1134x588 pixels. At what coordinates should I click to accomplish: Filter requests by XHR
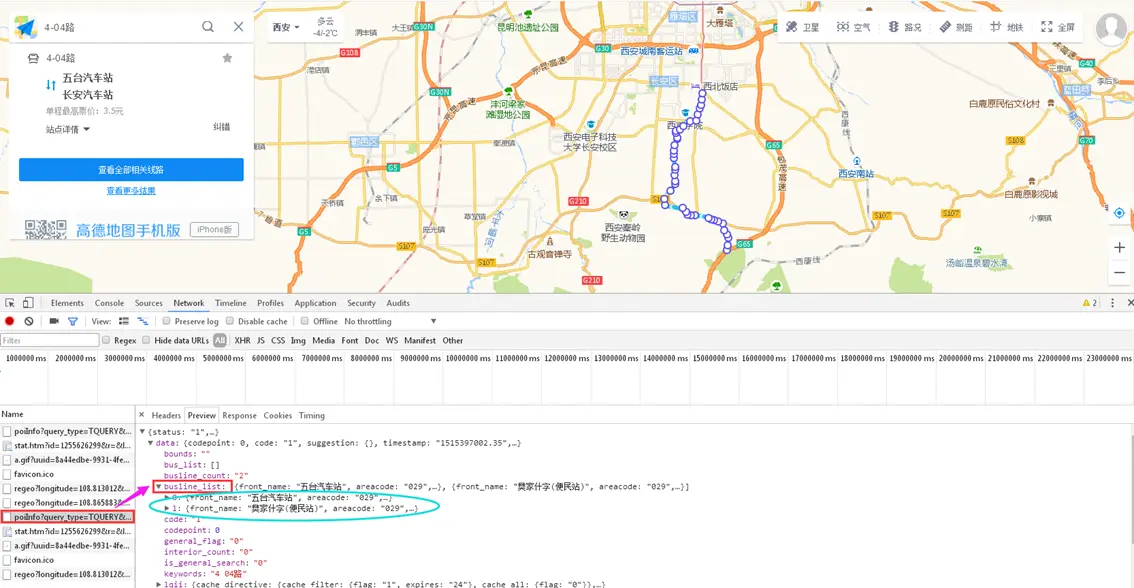(x=242, y=340)
